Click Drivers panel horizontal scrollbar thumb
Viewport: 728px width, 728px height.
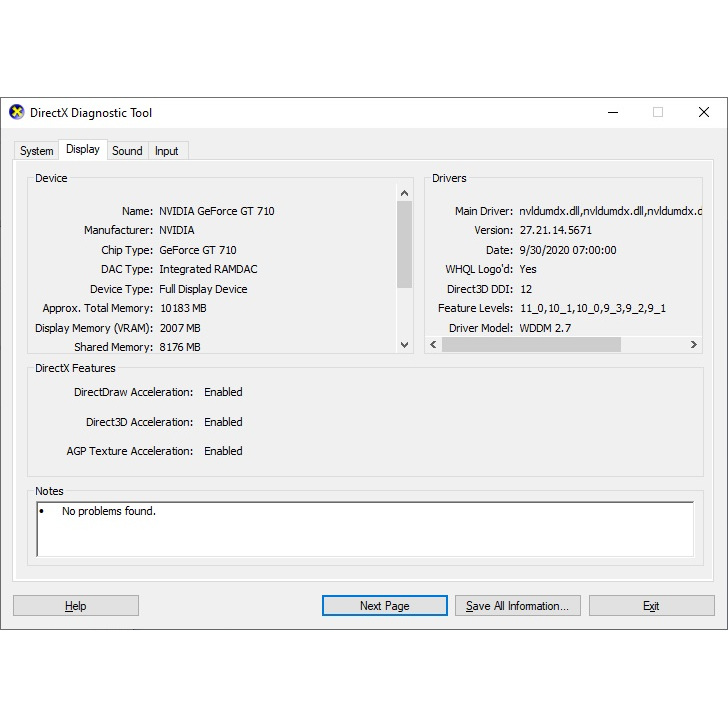tap(531, 344)
